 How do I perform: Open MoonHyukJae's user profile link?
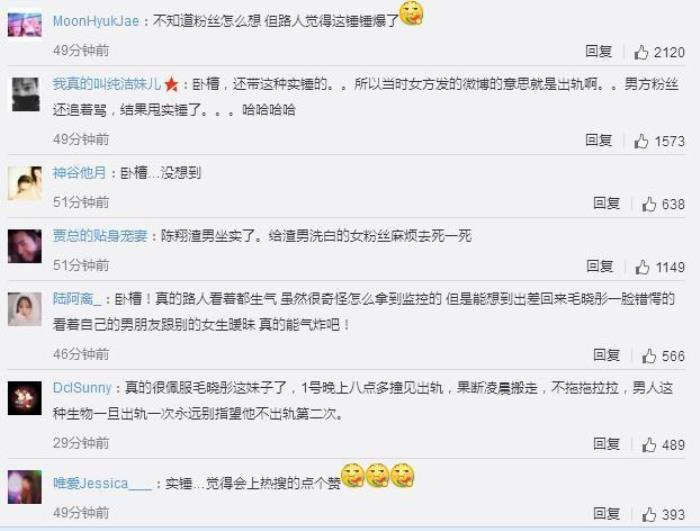[96, 21]
